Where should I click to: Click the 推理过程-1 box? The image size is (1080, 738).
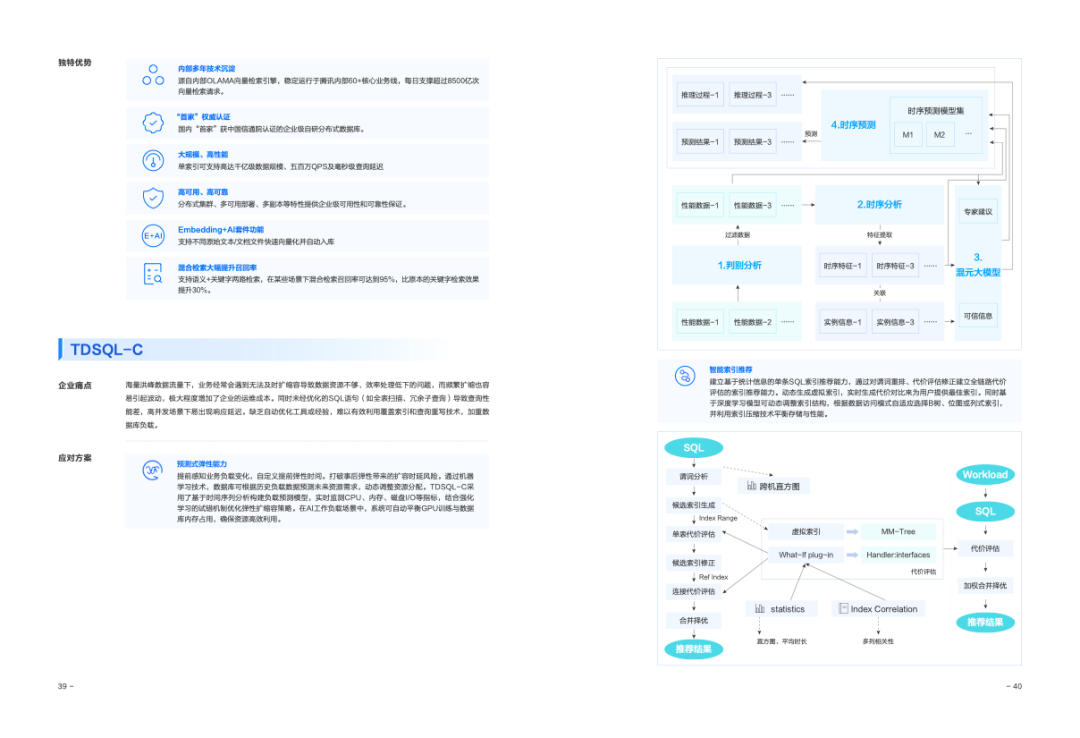pos(700,95)
